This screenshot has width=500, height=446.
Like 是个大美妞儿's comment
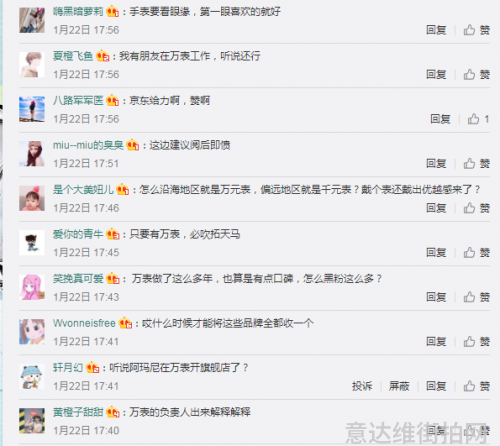476,208
